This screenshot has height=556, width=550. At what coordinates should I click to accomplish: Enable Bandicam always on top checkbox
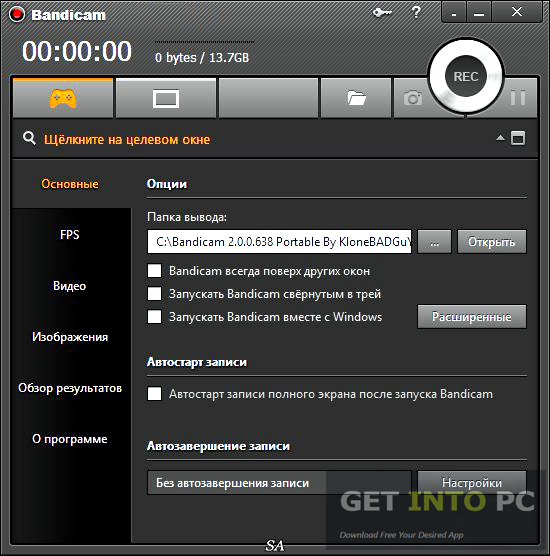pos(155,271)
